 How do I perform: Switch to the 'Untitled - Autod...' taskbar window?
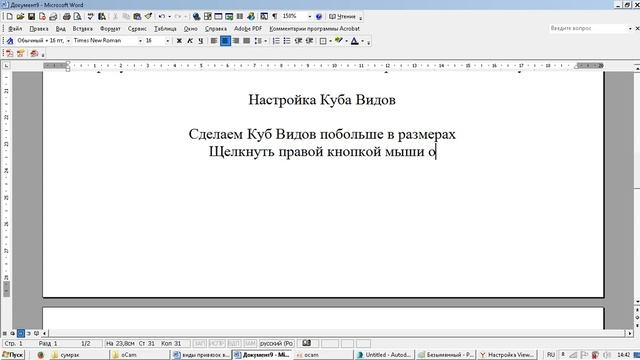point(384,355)
